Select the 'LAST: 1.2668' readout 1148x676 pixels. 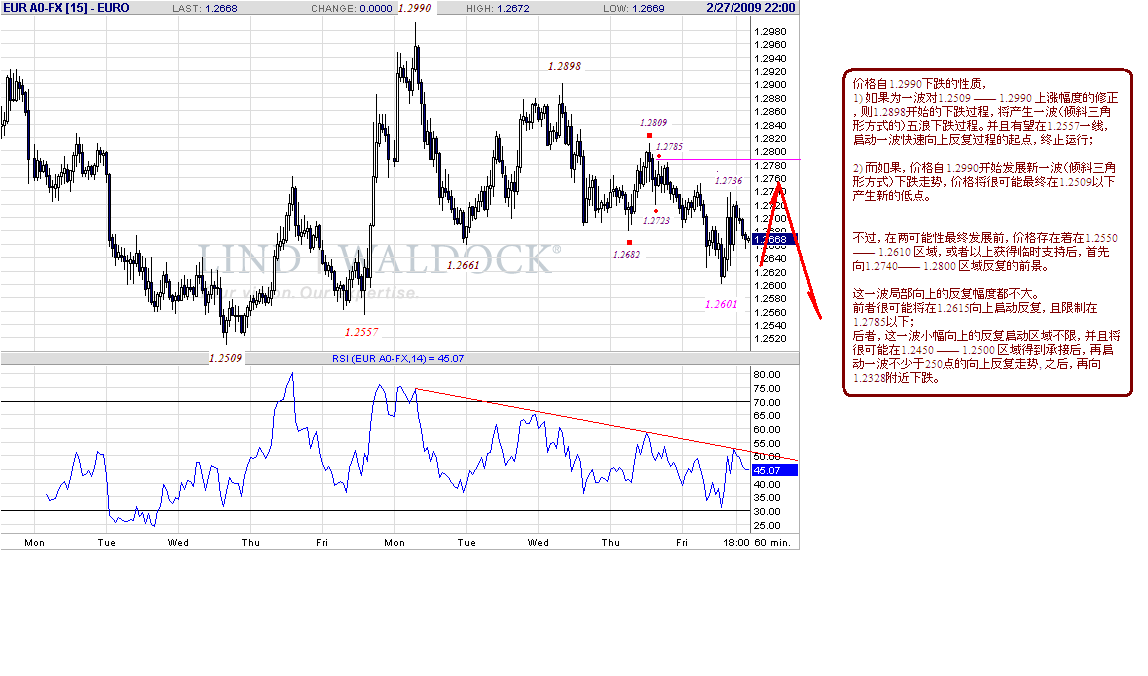pyautogui.click(x=205, y=9)
